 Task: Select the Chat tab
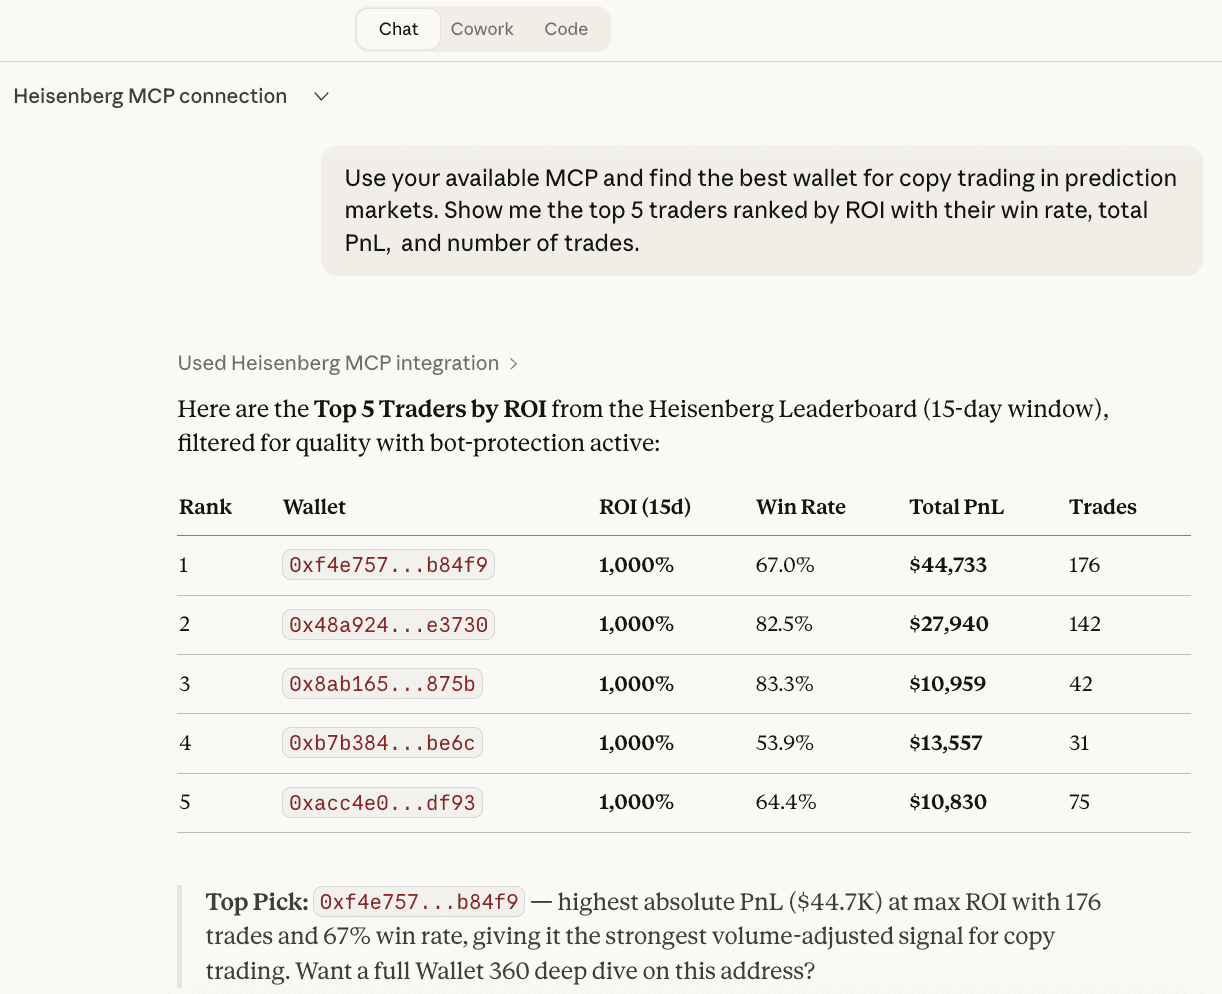coord(397,29)
